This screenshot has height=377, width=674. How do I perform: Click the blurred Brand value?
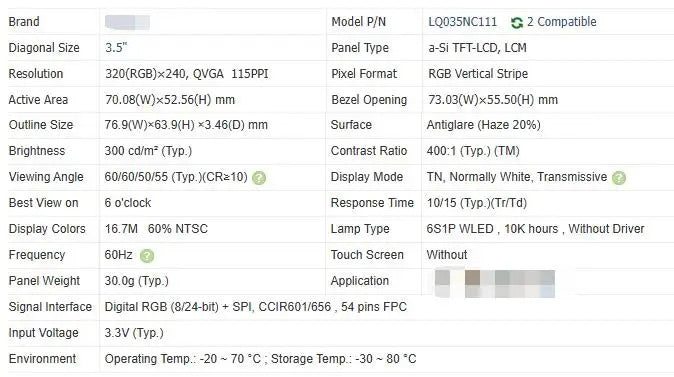[127, 22]
